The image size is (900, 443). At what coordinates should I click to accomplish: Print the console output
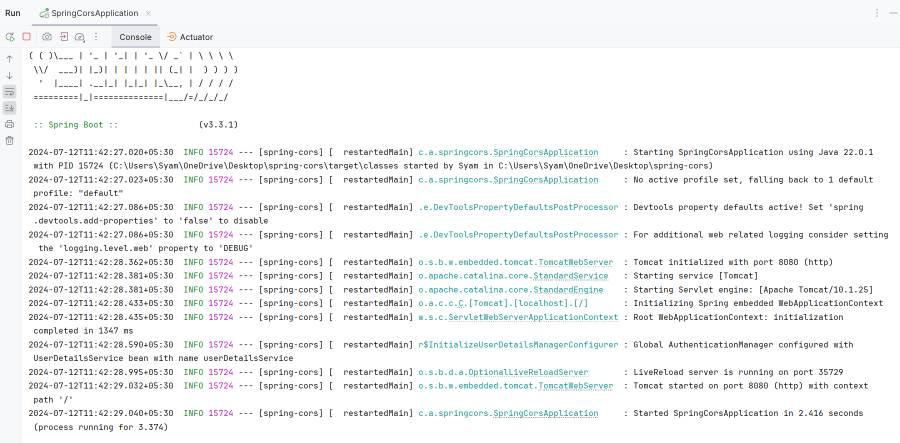pyautogui.click(x=10, y=124)
